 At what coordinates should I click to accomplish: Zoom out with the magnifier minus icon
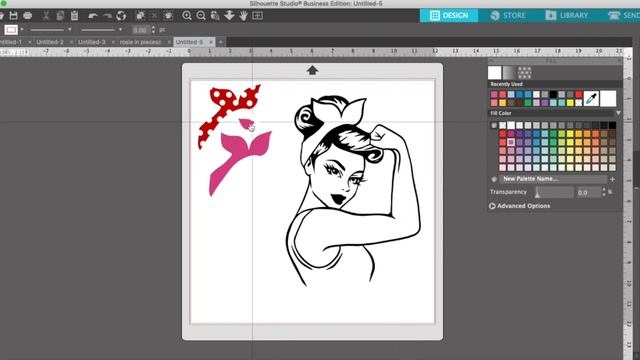[x=201, y=16]
